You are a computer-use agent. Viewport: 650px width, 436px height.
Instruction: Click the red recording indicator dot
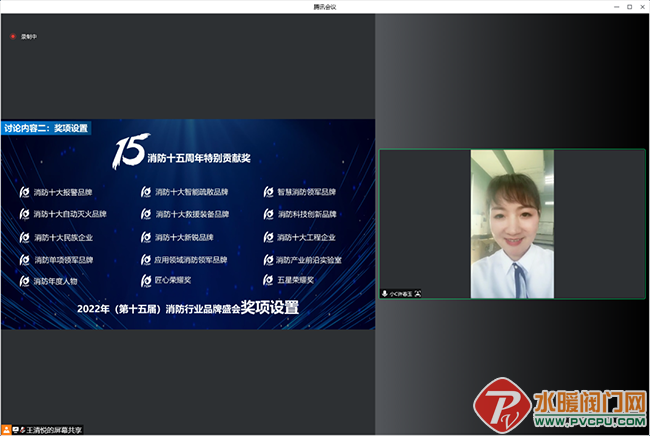pos(13,36)
